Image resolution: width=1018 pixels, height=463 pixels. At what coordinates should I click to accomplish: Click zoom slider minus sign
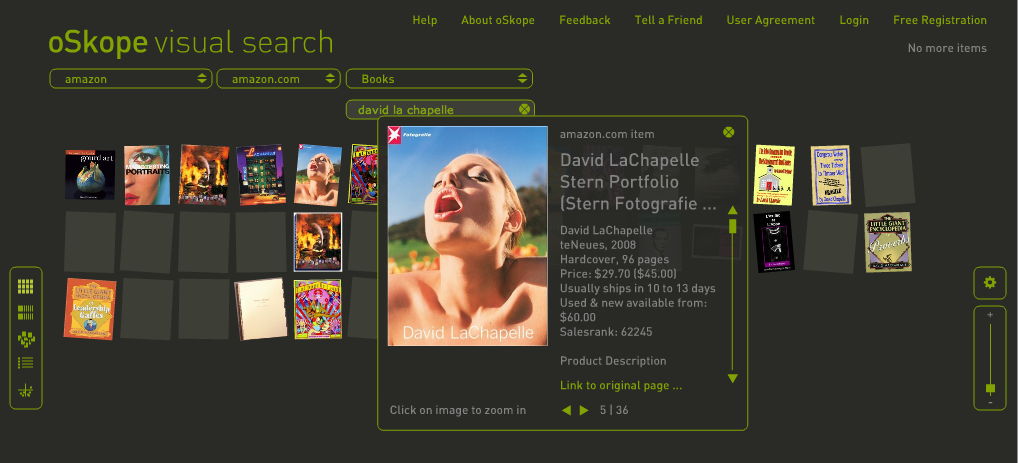tap(990, 402)
